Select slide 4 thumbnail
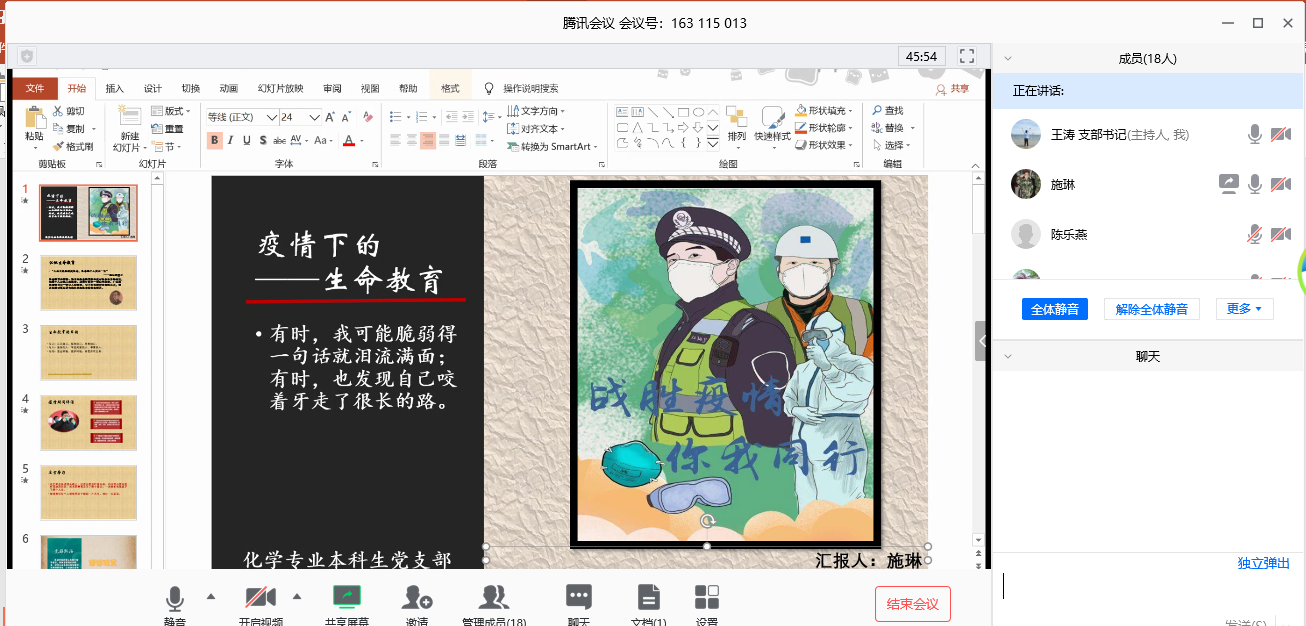The image size is (1306, 626). [88, 422]
